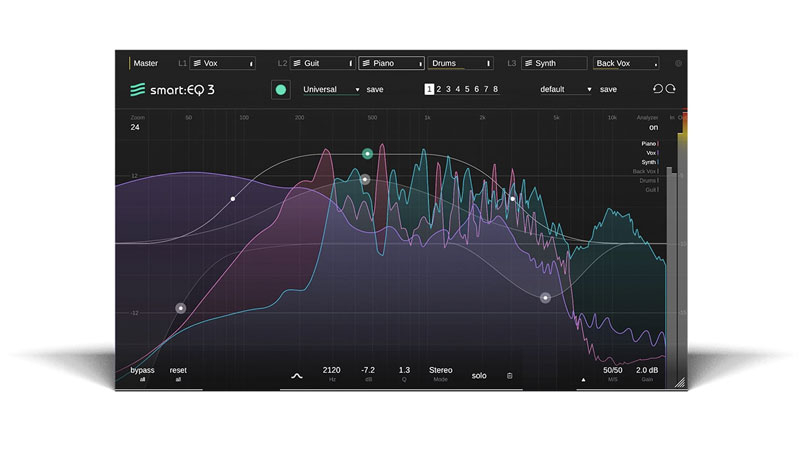Image resolution: width=800 pixels, height=450 pixels.
Task: Delete the selected band with the trash icon
Action: 509,376
